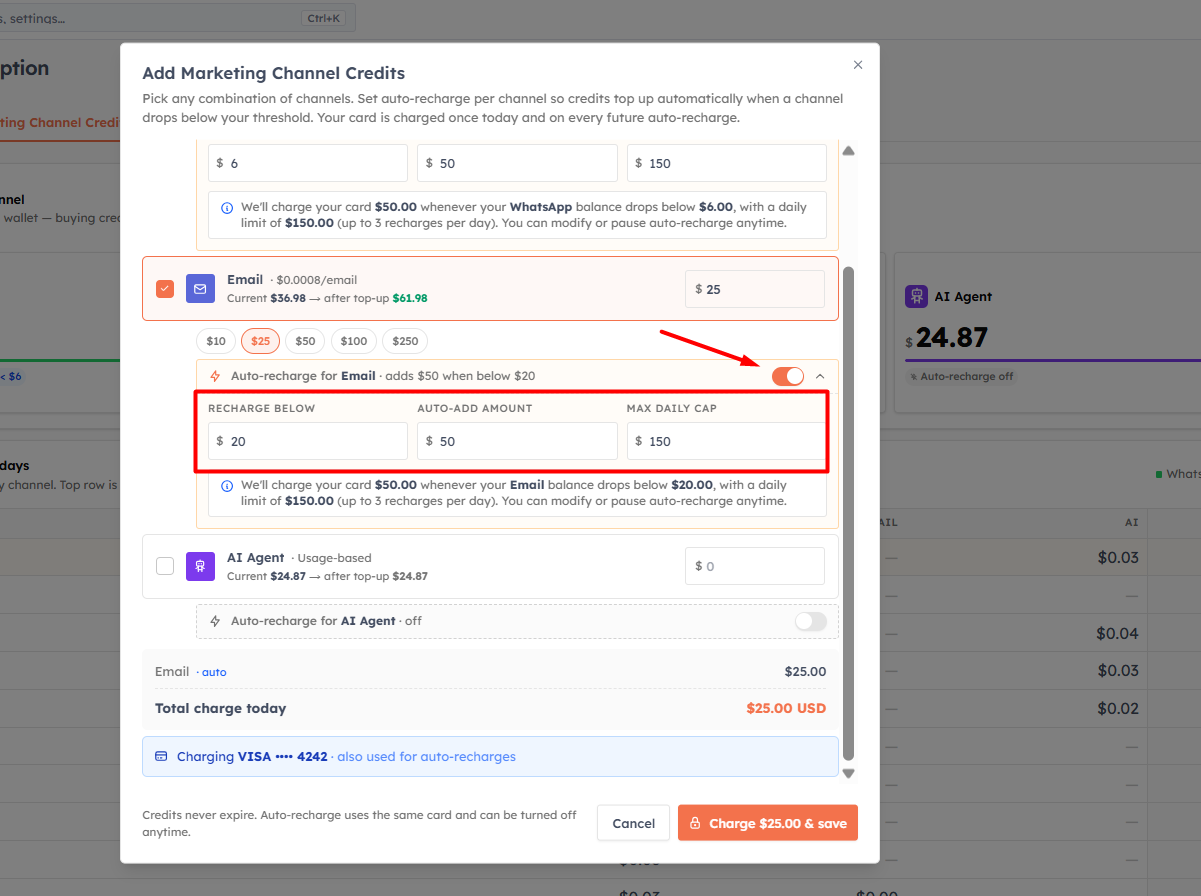The height and width of the screenshot is (896, 1201).
Task: Turn off the Email auto-recharge toggle
Action: point(788,376)
